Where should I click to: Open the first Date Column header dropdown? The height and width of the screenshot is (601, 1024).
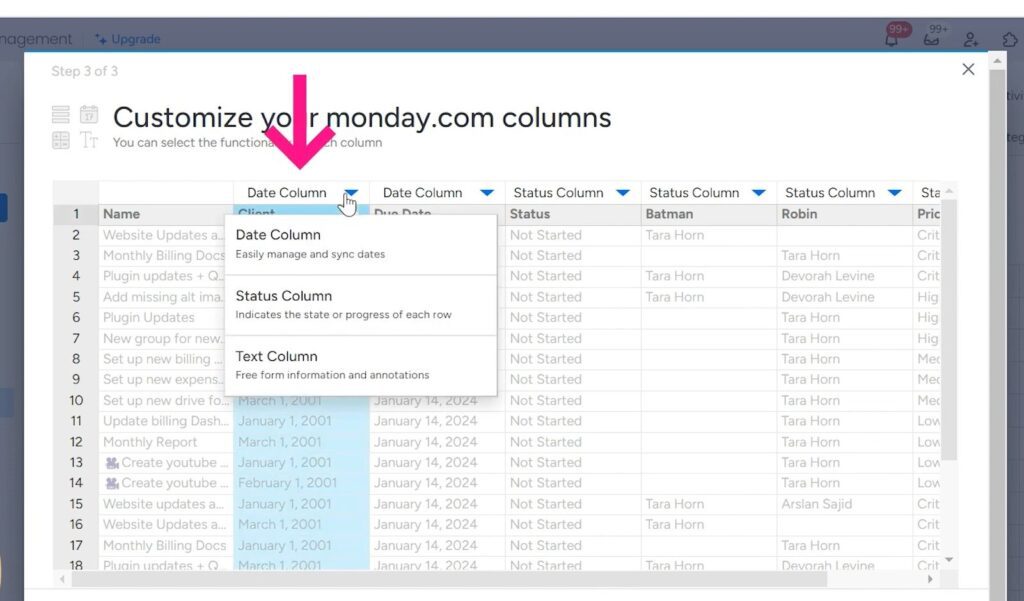click(350, 192)
